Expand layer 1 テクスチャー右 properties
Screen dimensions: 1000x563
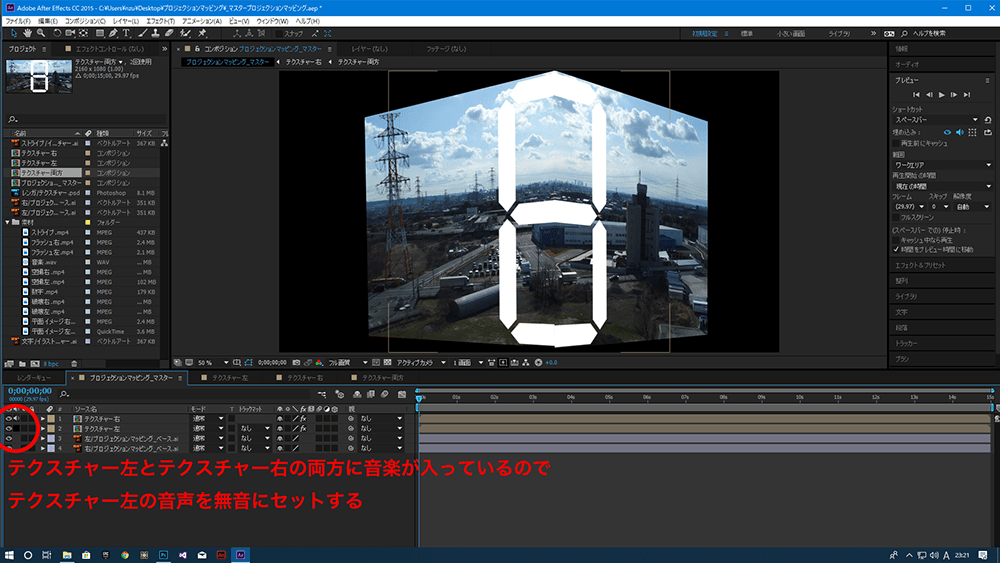point(43,419)
